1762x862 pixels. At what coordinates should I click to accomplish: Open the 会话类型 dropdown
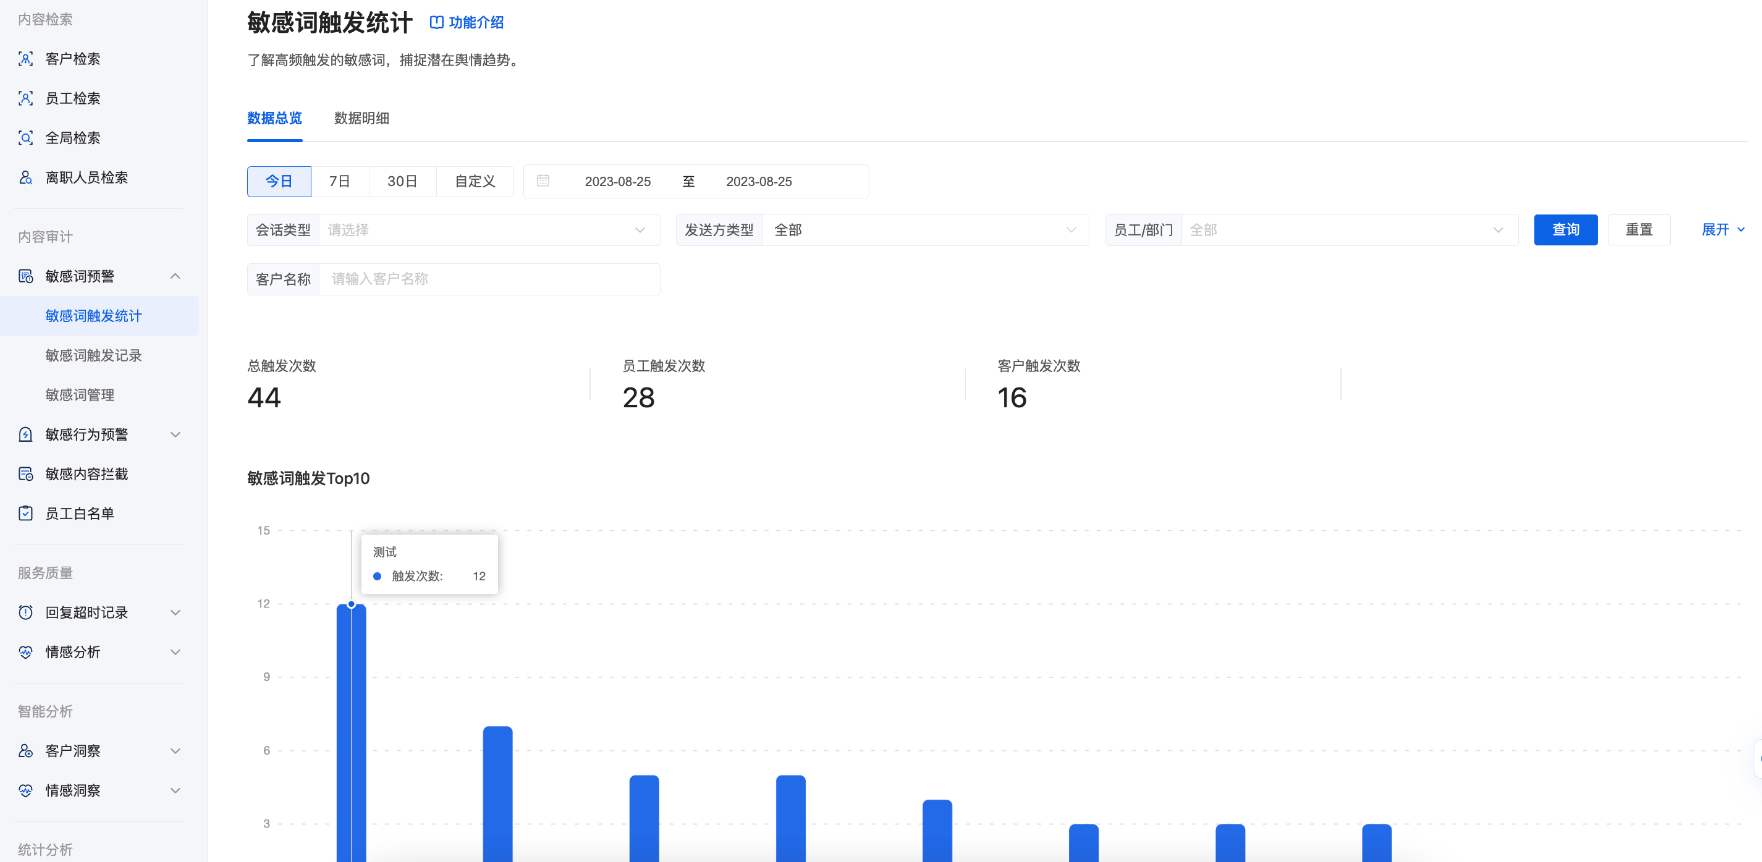click(x=490, y=230)
